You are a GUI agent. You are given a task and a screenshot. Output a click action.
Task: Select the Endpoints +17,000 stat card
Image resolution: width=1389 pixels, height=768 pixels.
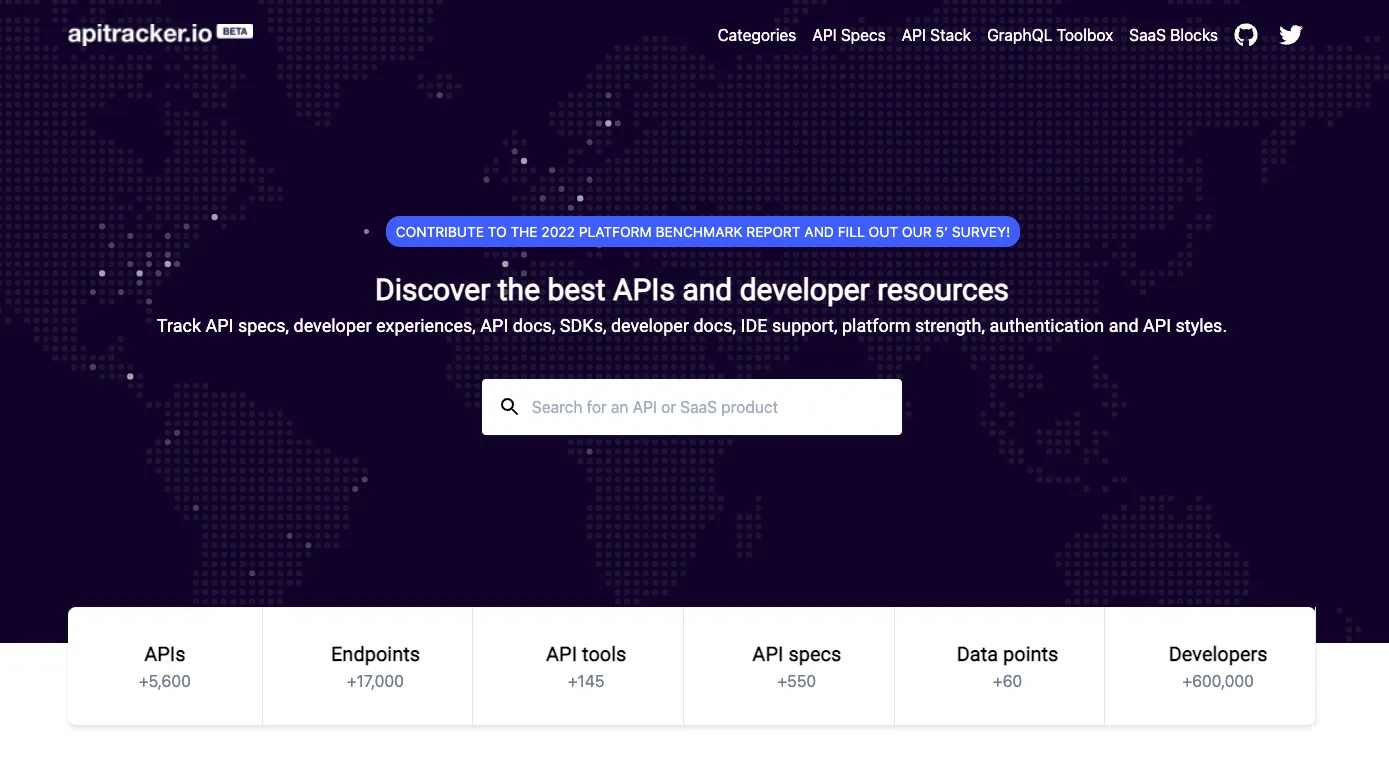coord(368,667)
